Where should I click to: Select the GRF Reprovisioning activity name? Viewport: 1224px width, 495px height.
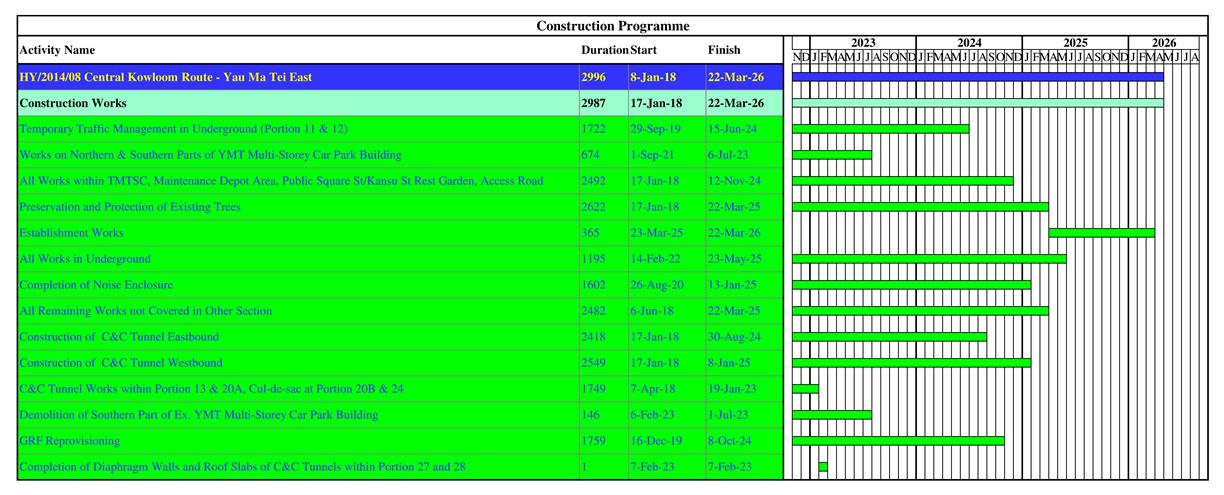pyautogui.click(x=69, y=441)
